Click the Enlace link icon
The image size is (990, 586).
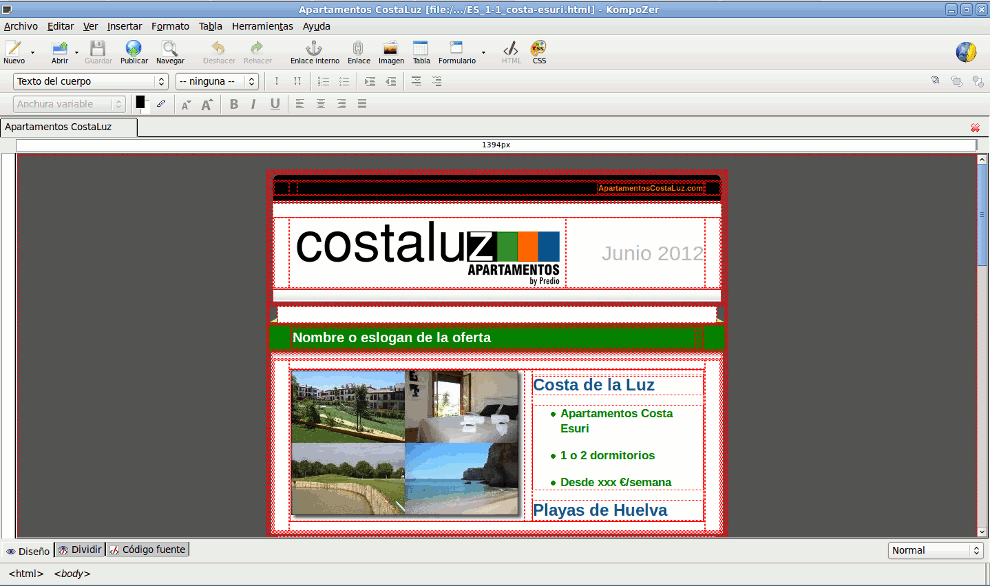pyautogui.click(x=358, y=52)
